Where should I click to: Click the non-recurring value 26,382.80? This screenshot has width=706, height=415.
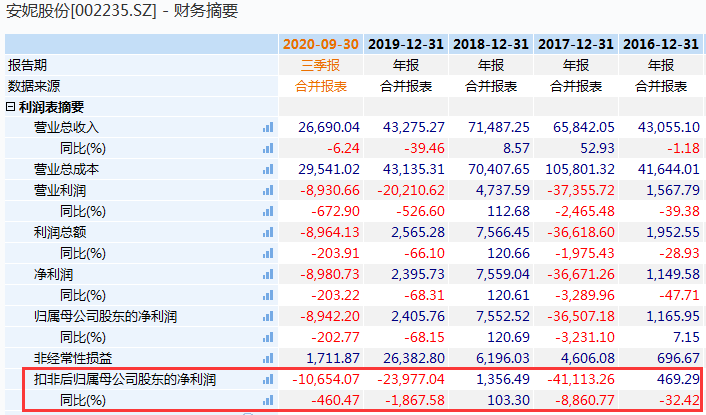coord(414,359)
